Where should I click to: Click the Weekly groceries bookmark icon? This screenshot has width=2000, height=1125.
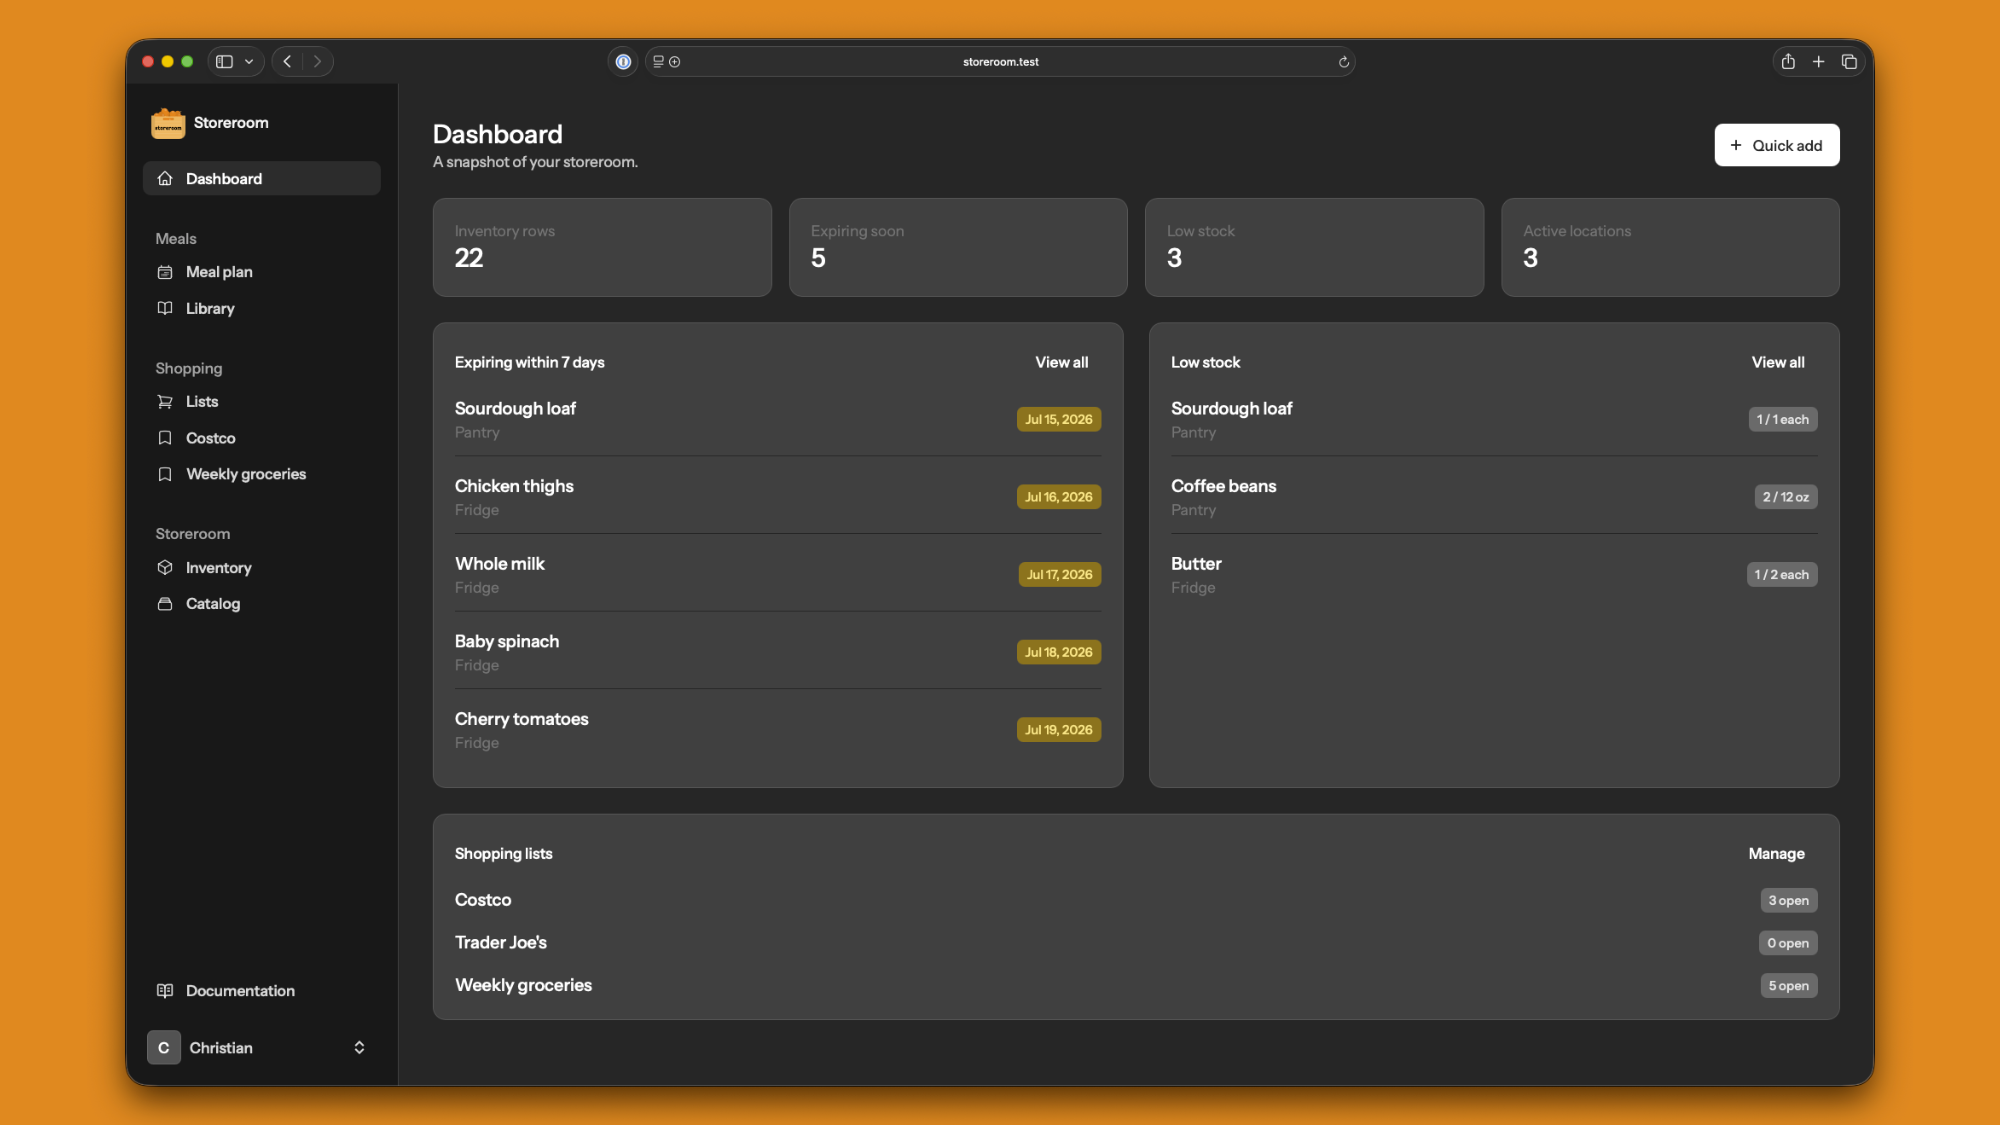click(x=165, y=474)
